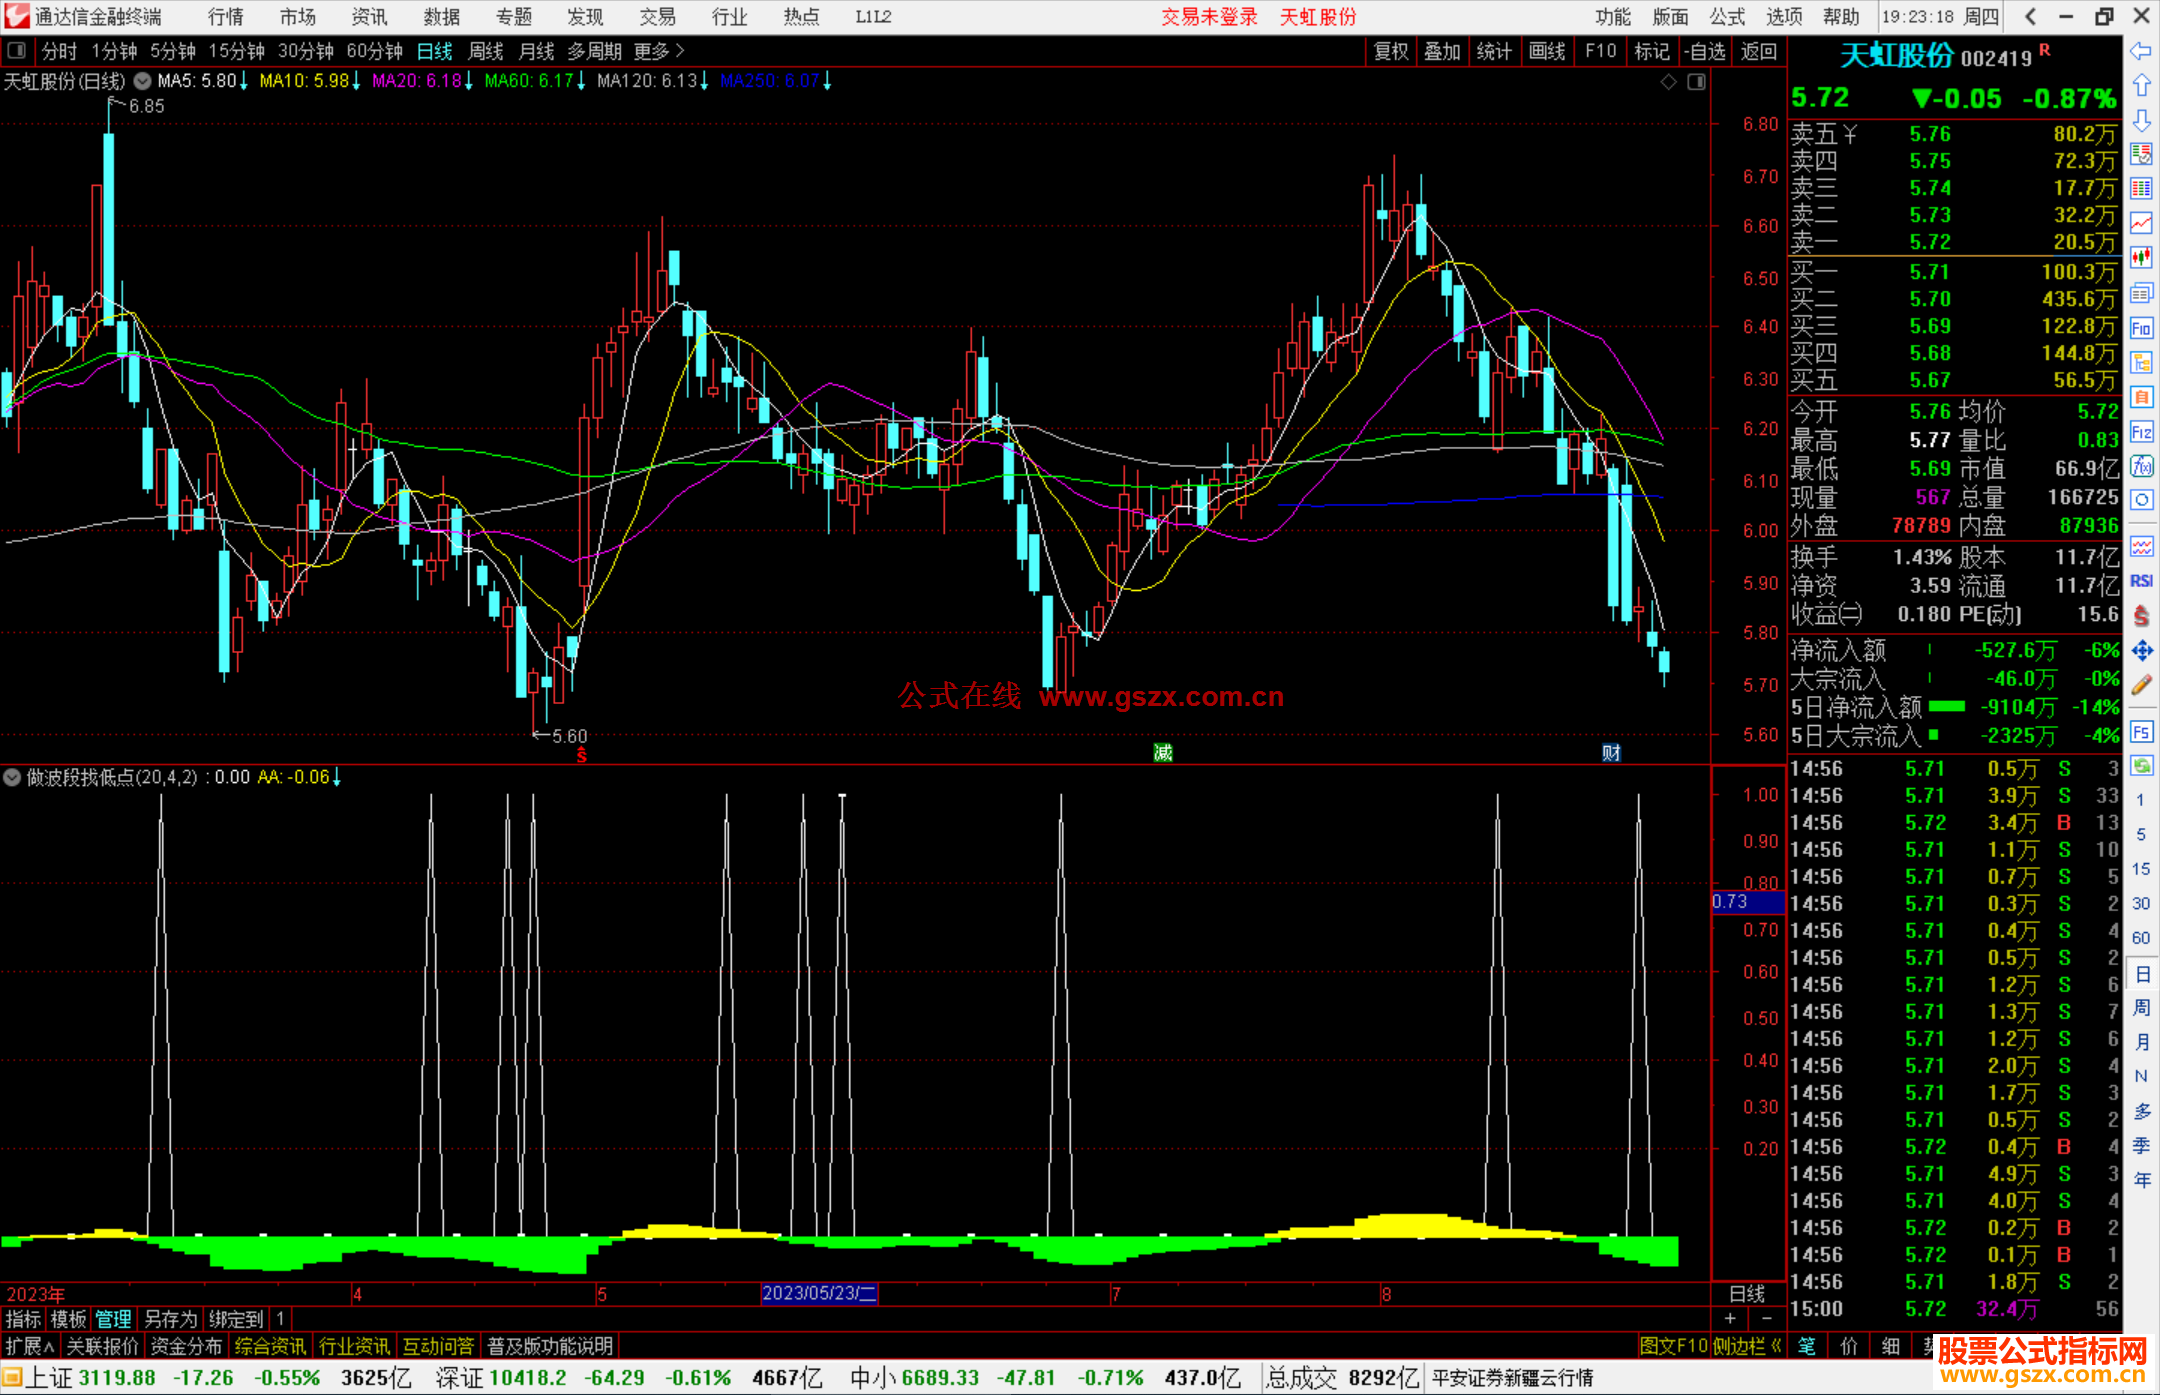Click the red trend-line chart sidebar icon
The width and height of the screenshot is (2160, 1395).
2141,222
